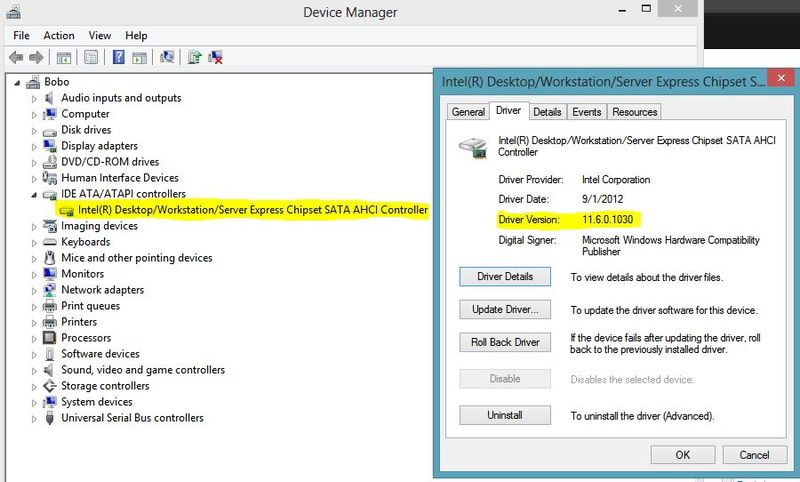Open the Action menu
The width and height of the screenshot is (800, 482).
point(59,36)
